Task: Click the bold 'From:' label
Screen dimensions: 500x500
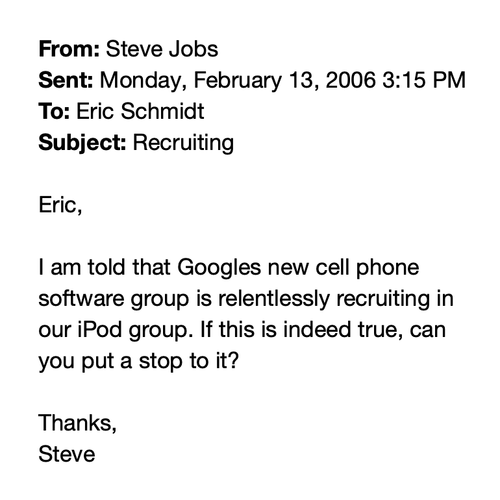Action: (69, 49)
